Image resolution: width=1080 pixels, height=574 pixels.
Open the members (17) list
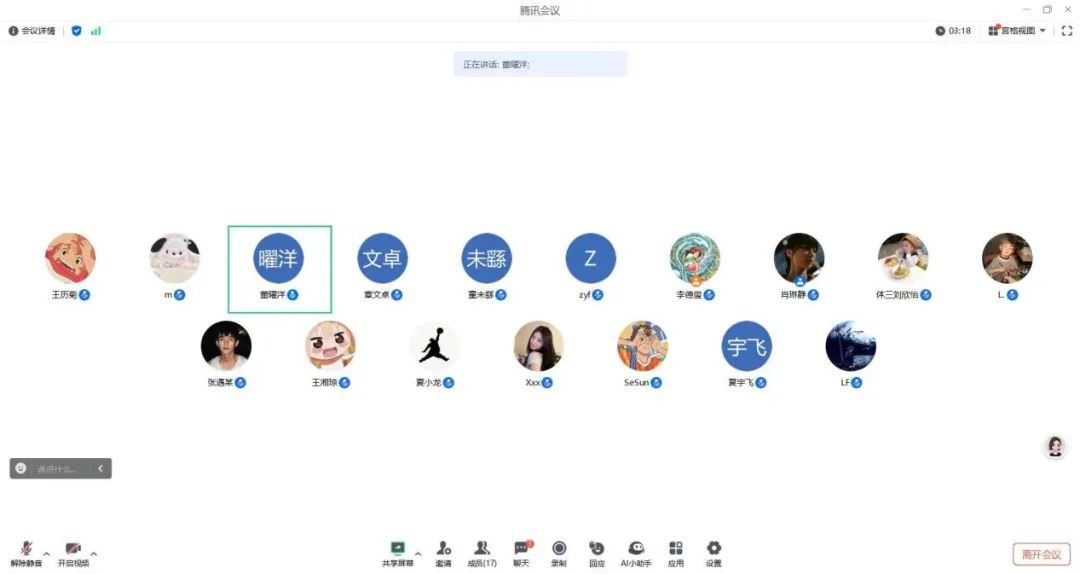pyautogui.click(x=481, y=553)
